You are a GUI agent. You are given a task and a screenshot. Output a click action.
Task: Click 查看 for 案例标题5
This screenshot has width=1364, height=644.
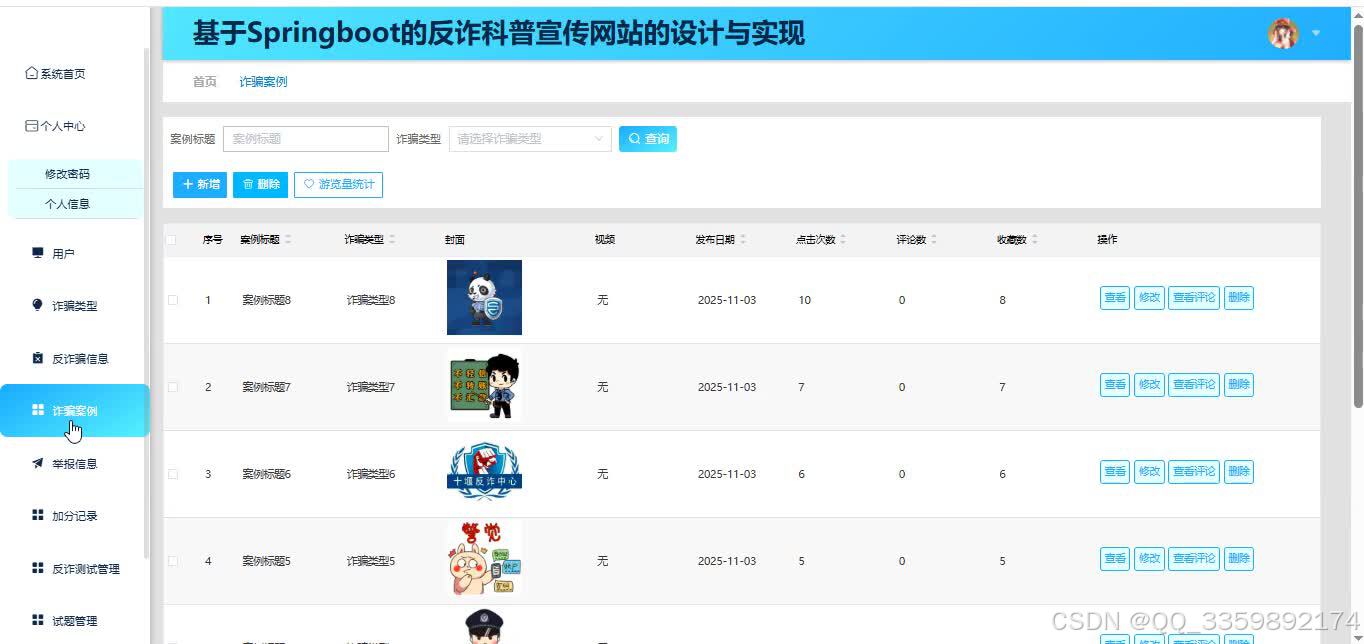[x=1115, y=558]
